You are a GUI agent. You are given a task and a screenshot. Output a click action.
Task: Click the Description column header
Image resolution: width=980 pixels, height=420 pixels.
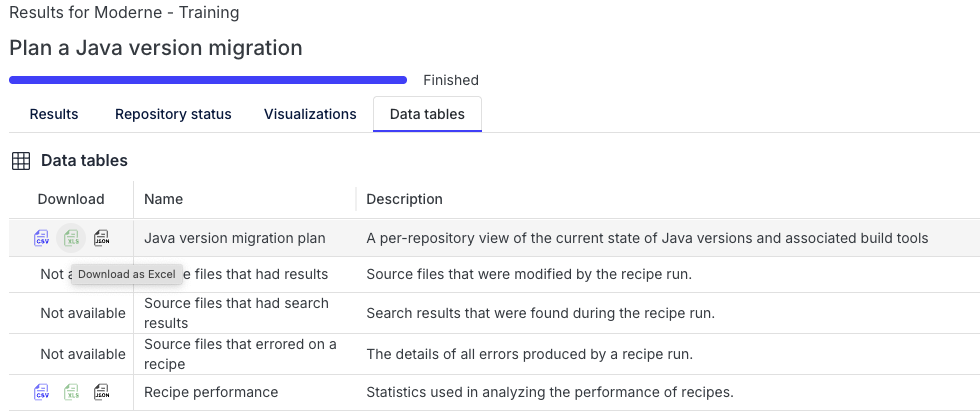coord(404,199)
